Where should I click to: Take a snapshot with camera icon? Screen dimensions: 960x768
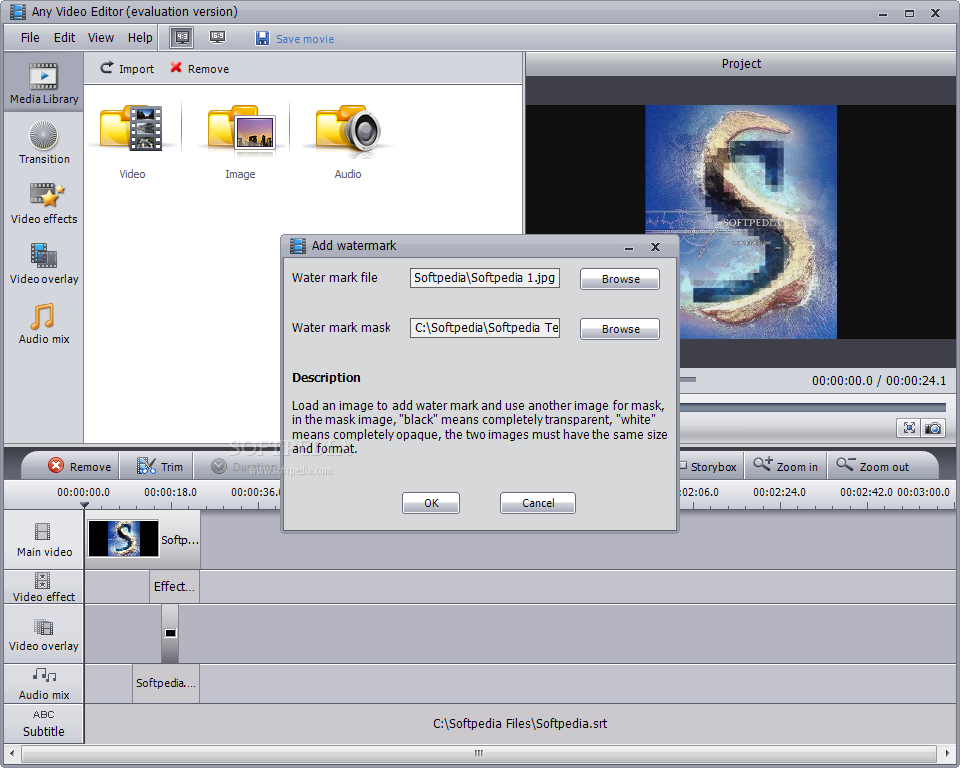click(933, 427)
